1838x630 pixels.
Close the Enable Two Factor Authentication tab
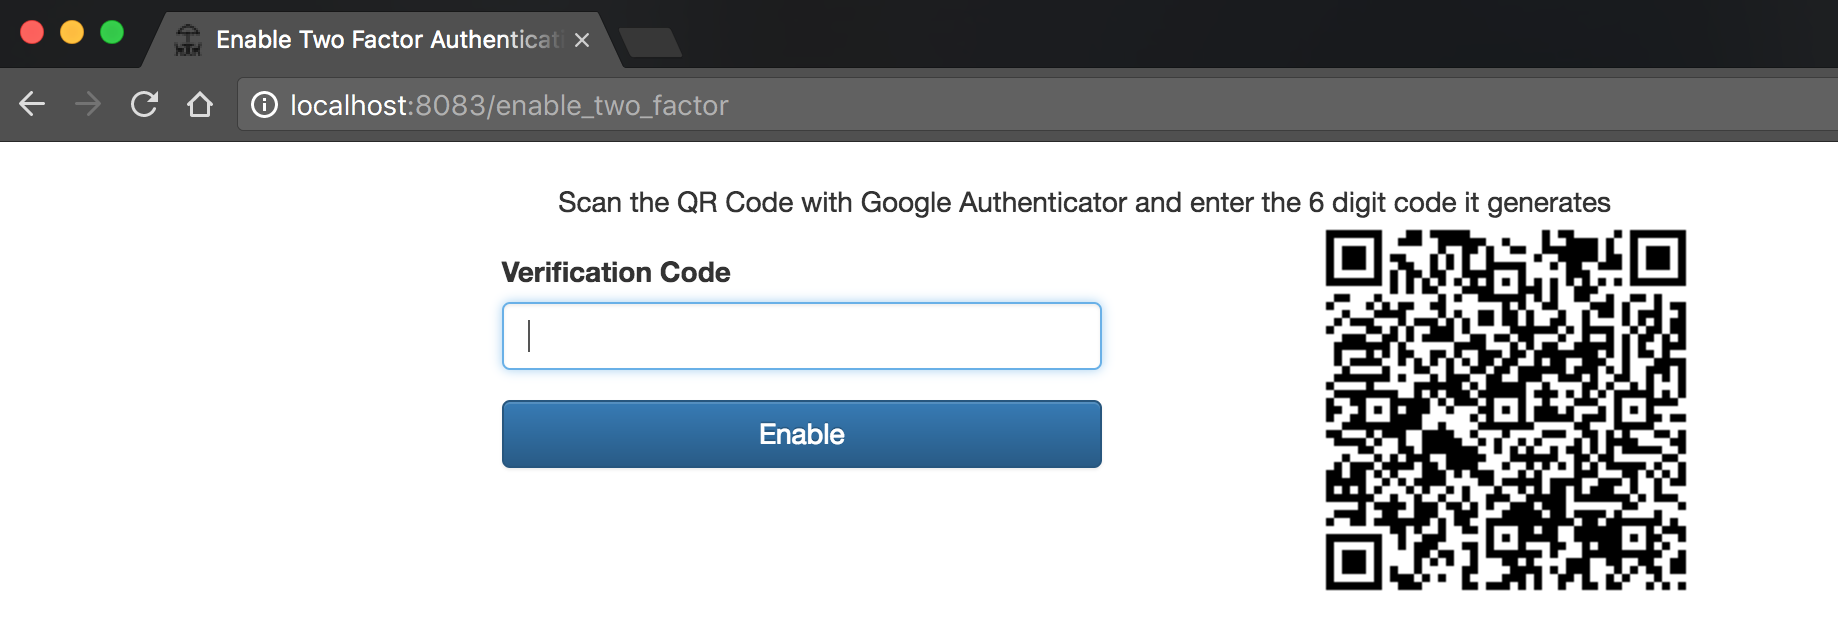click(582, 40)
